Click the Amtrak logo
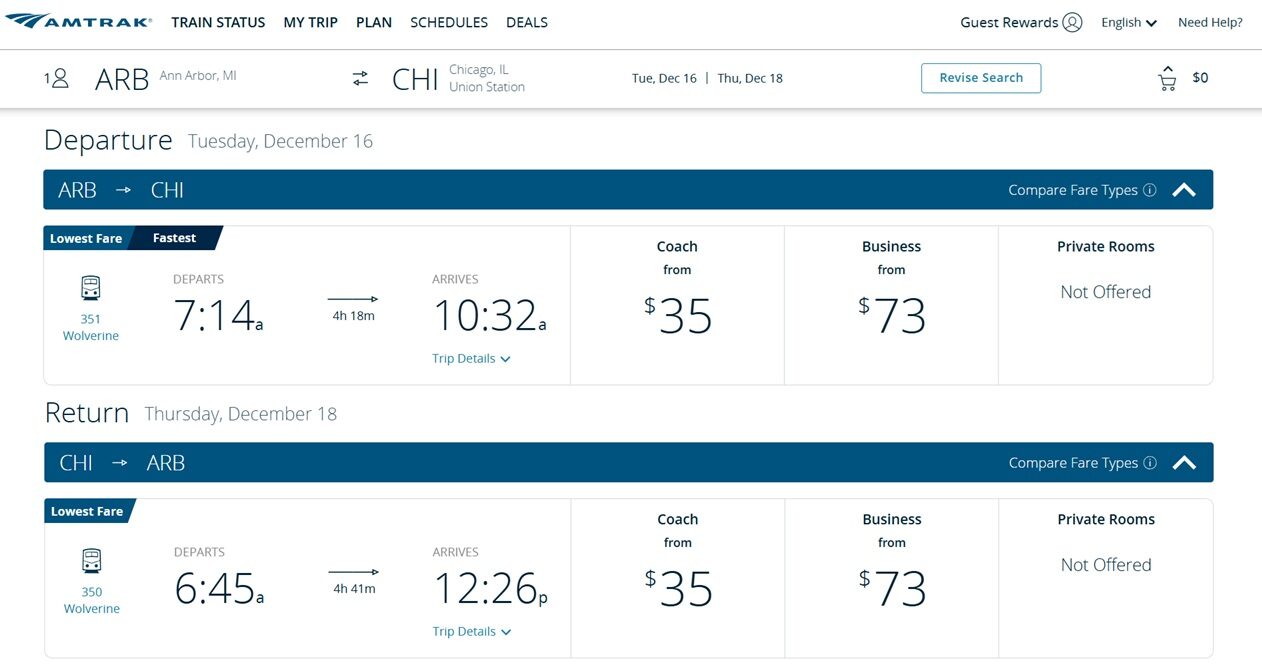The image size is (1262, 670). [79, 22]
